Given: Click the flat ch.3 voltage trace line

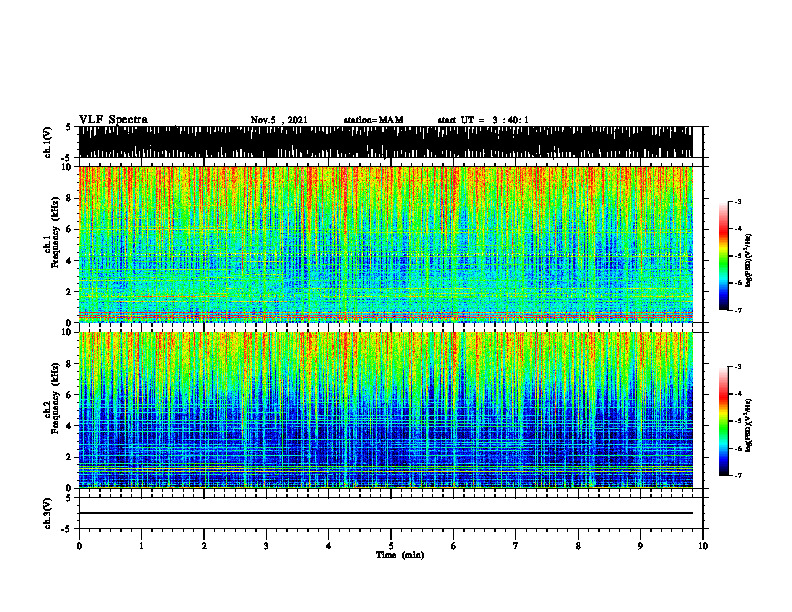Looking at the screenshot, I should pyautogui.click(x=386, y=513).
